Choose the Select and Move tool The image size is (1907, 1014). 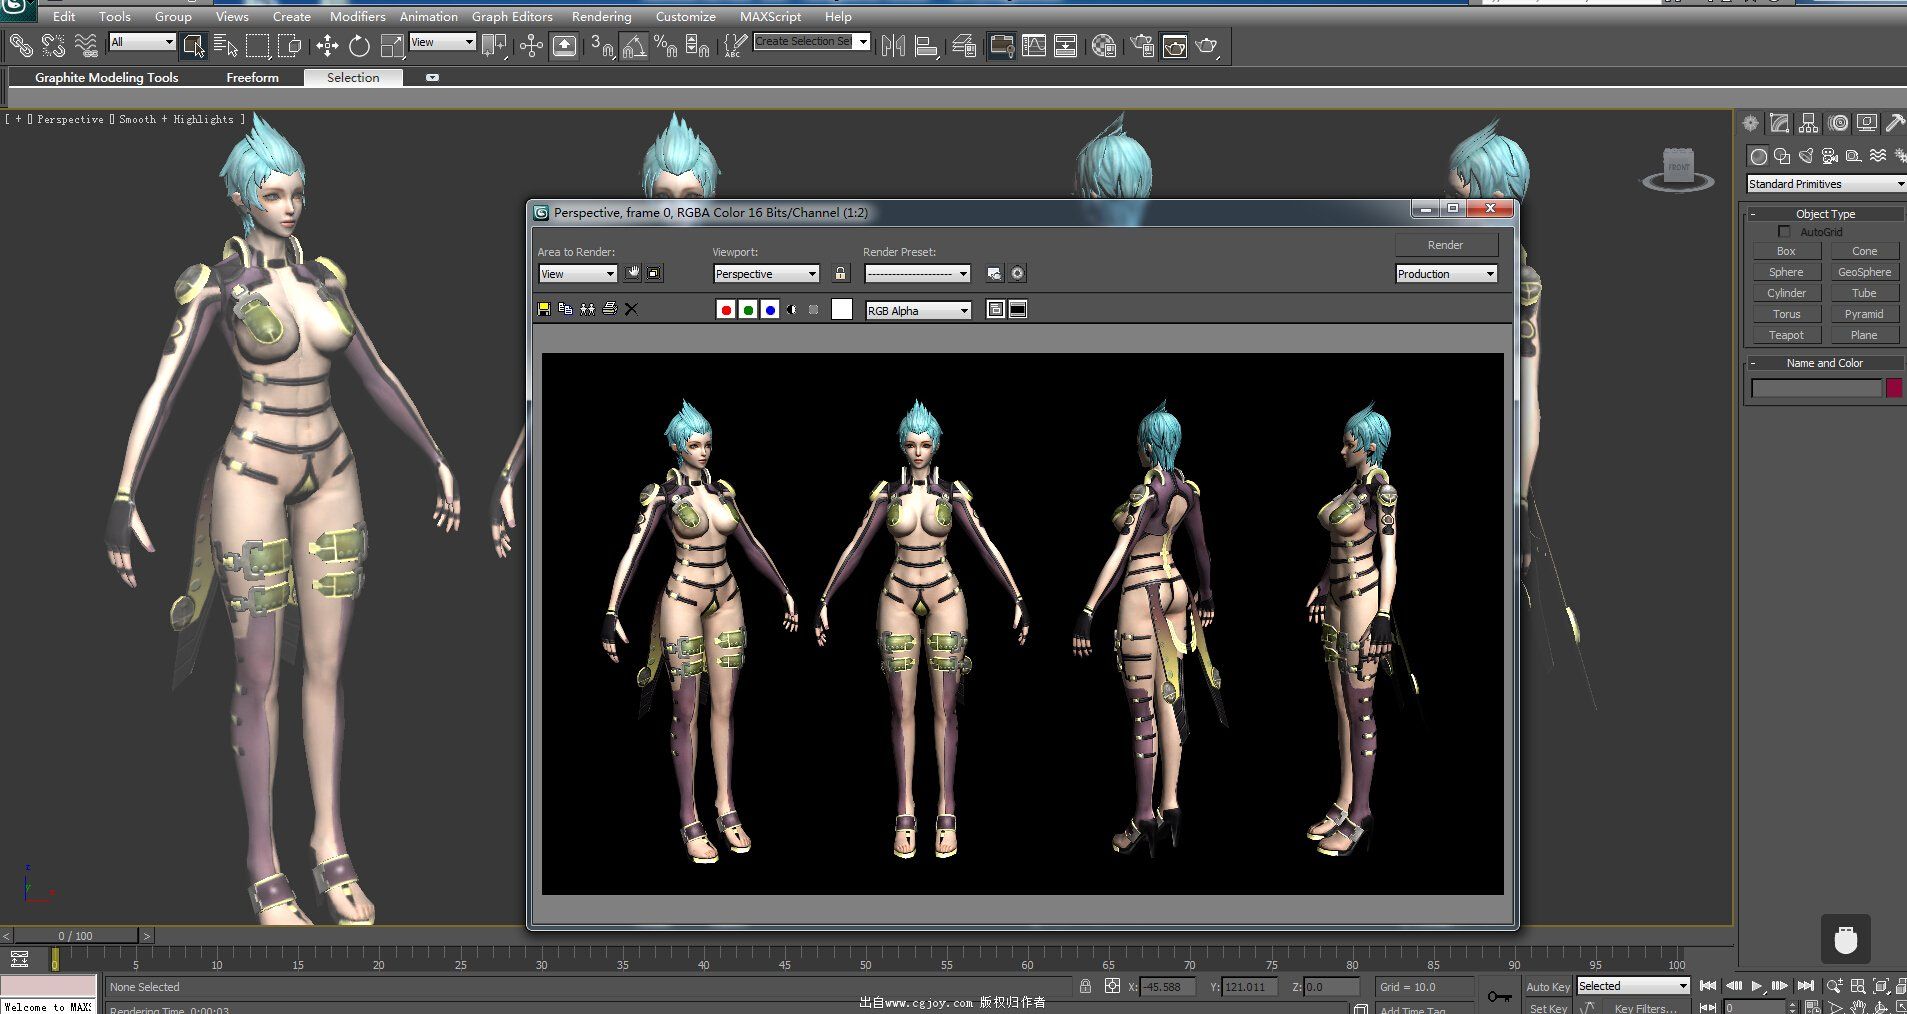click(x=327, y=45)
